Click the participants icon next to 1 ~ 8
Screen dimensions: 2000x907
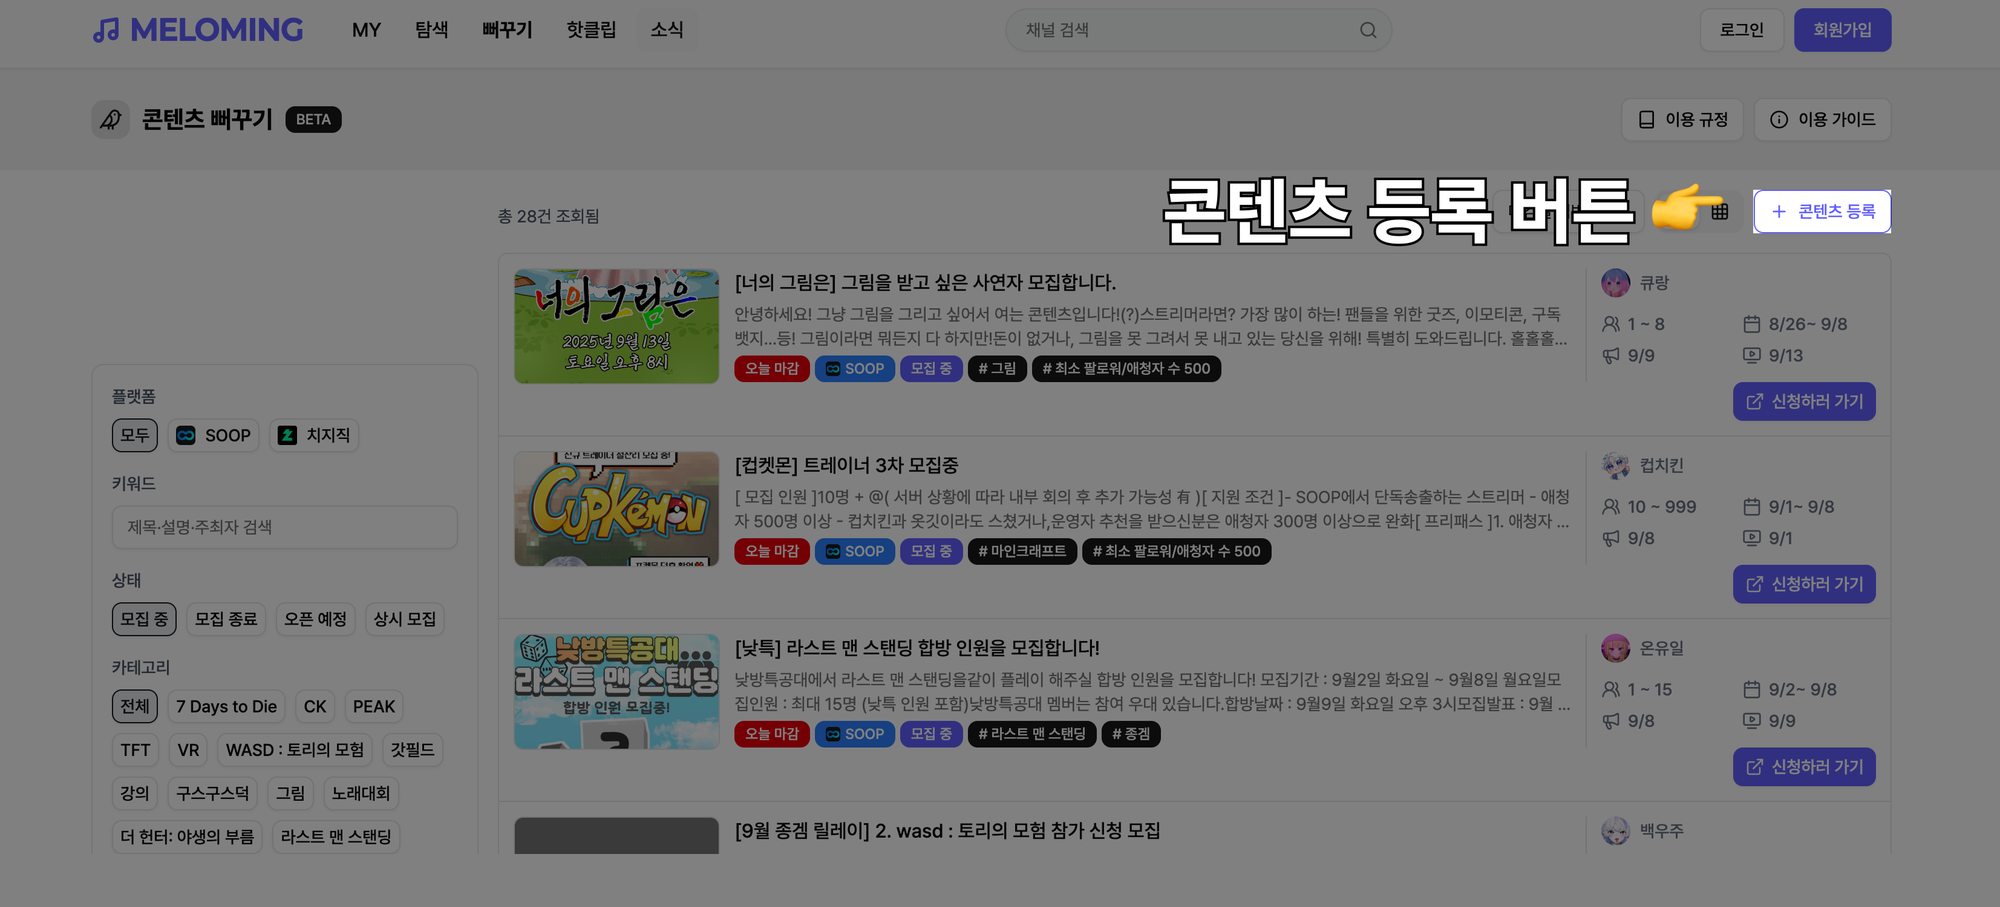(x=1611, y=324)
